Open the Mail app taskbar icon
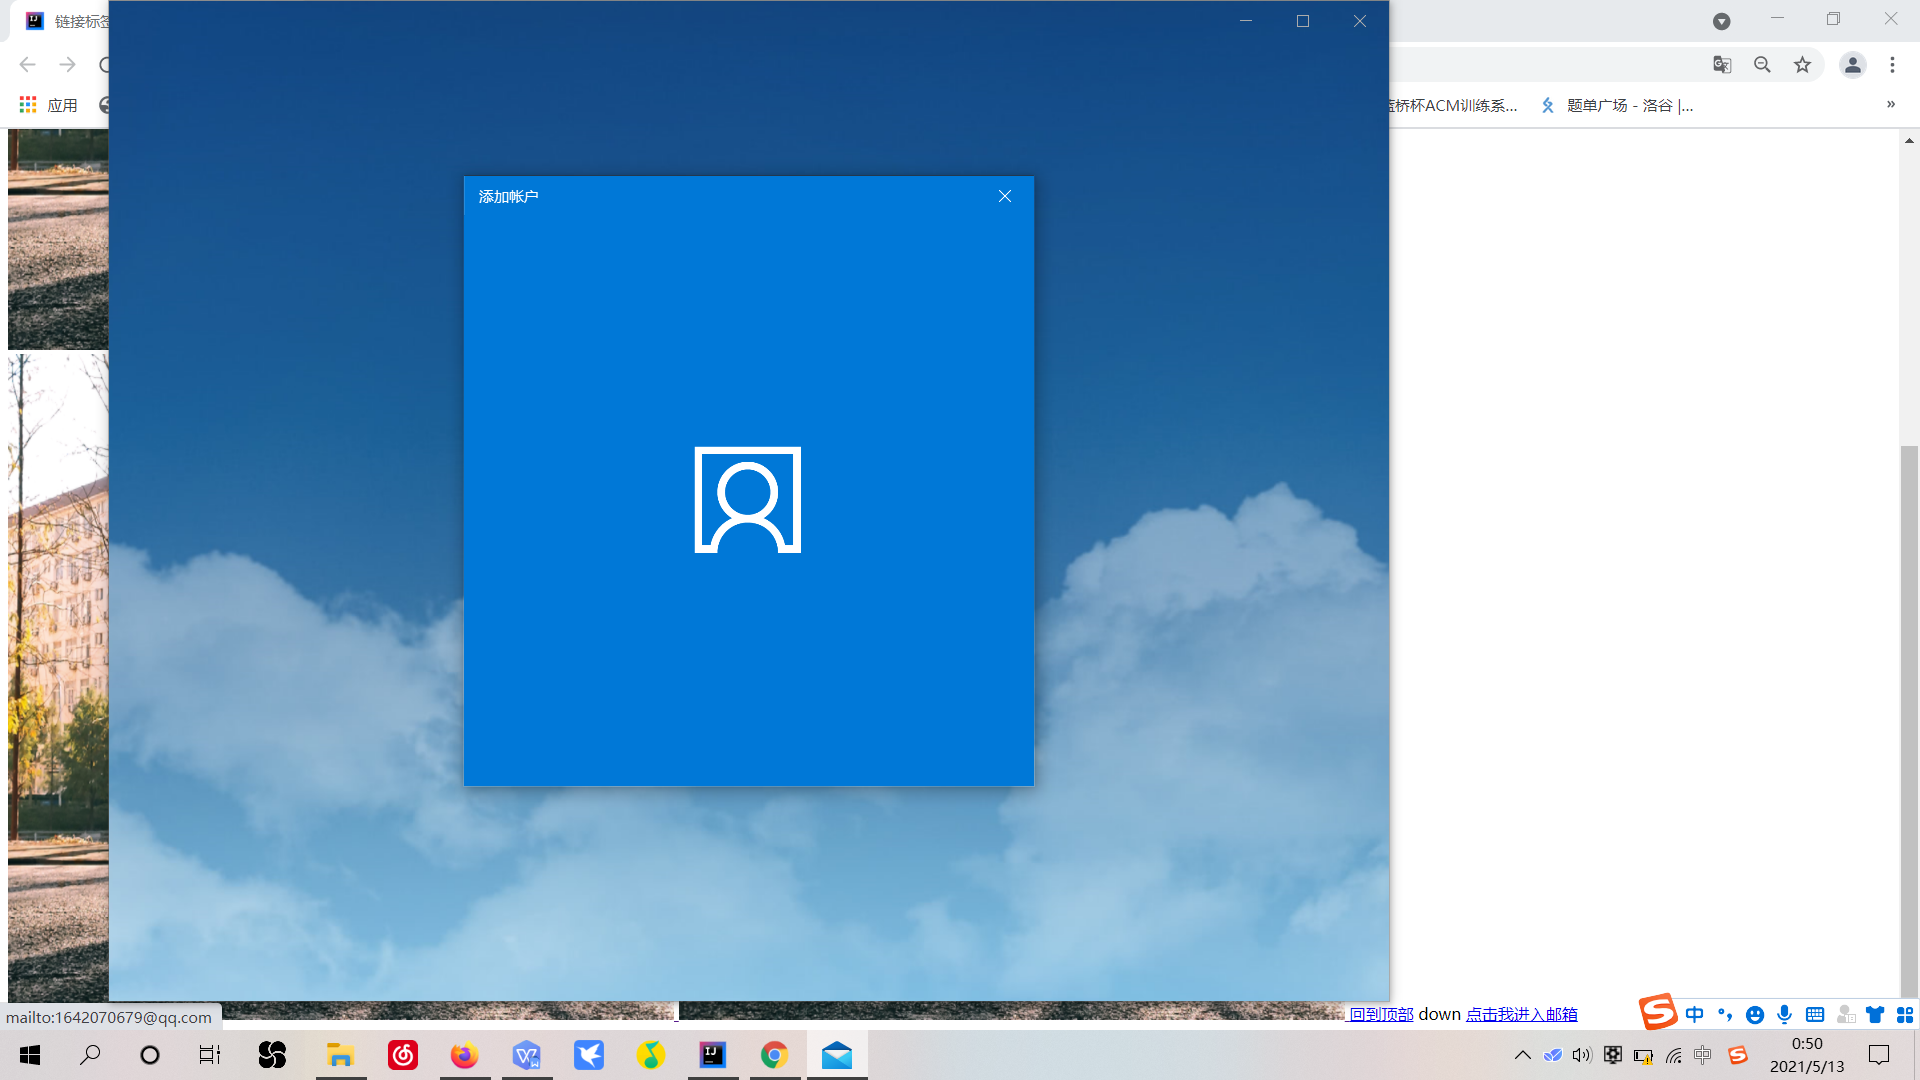This screenshot has width=1920, height=1080. click(x=837, y=1055)
